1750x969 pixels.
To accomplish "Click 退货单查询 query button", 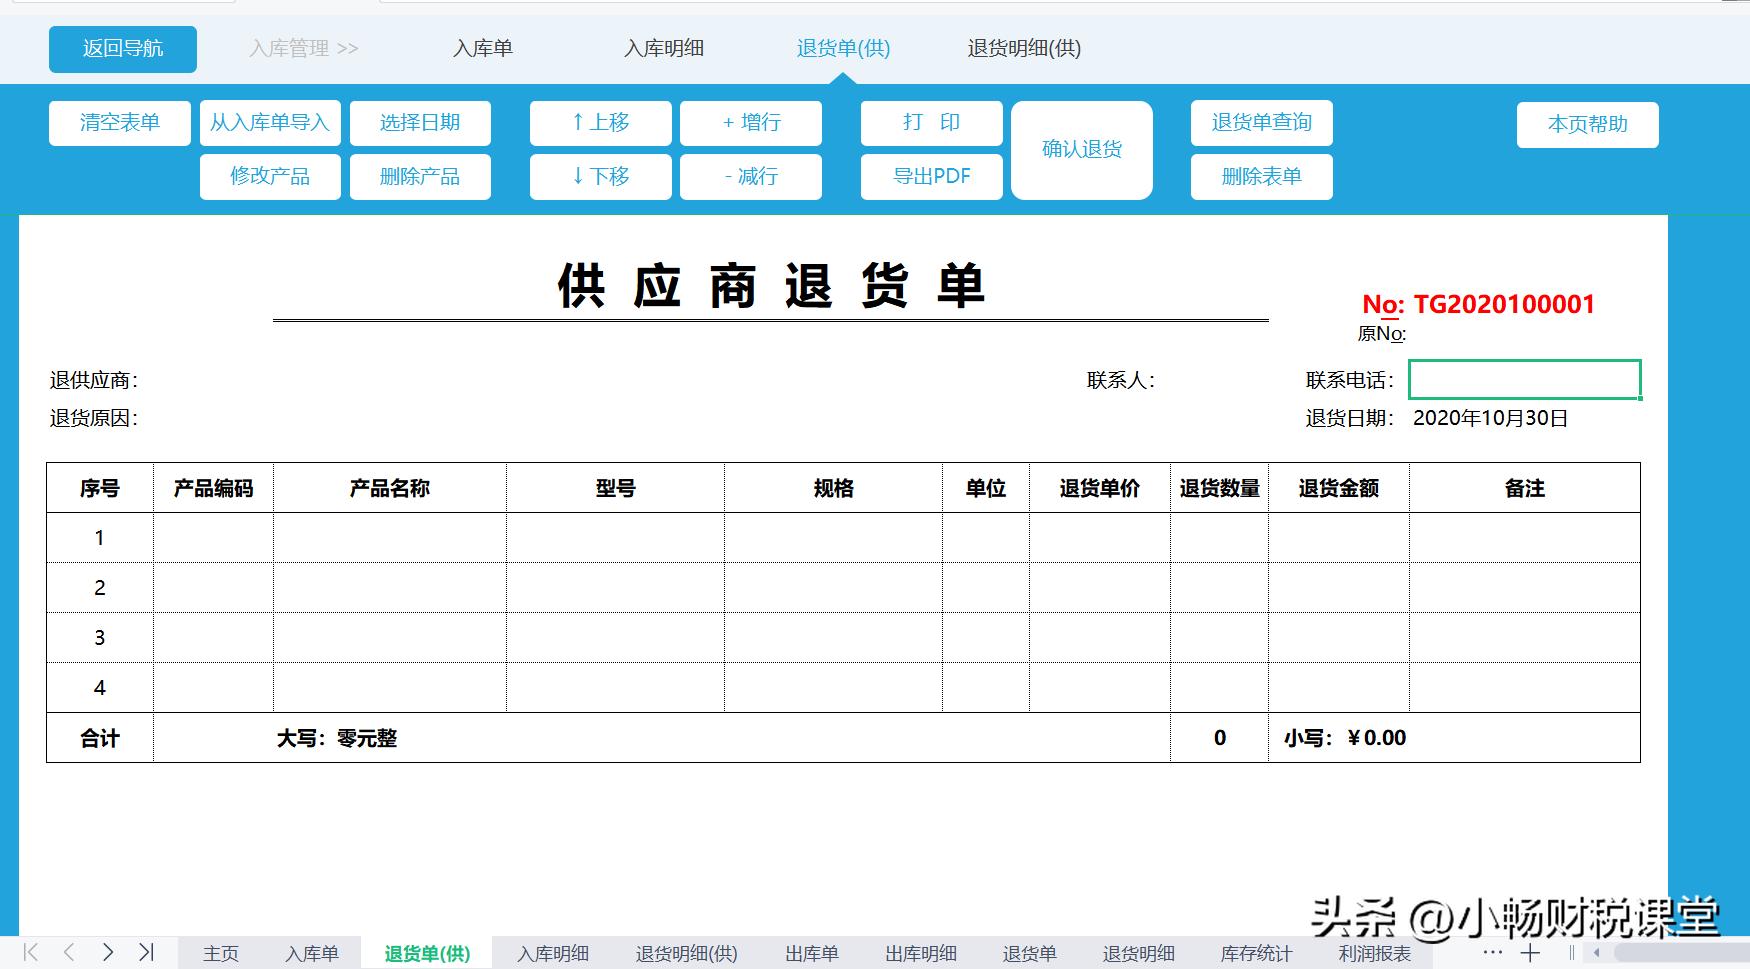I will (1261, 123).
